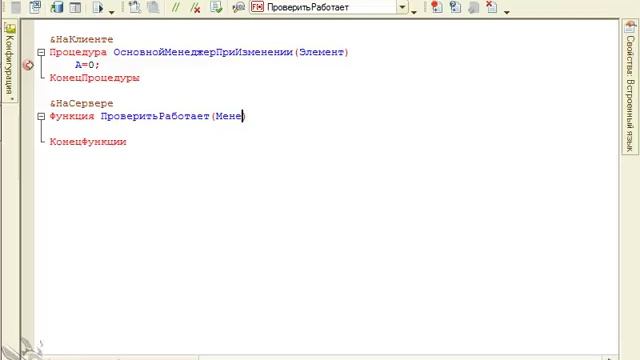Click the Мене parameter being typed

click(x=229, y=116)
